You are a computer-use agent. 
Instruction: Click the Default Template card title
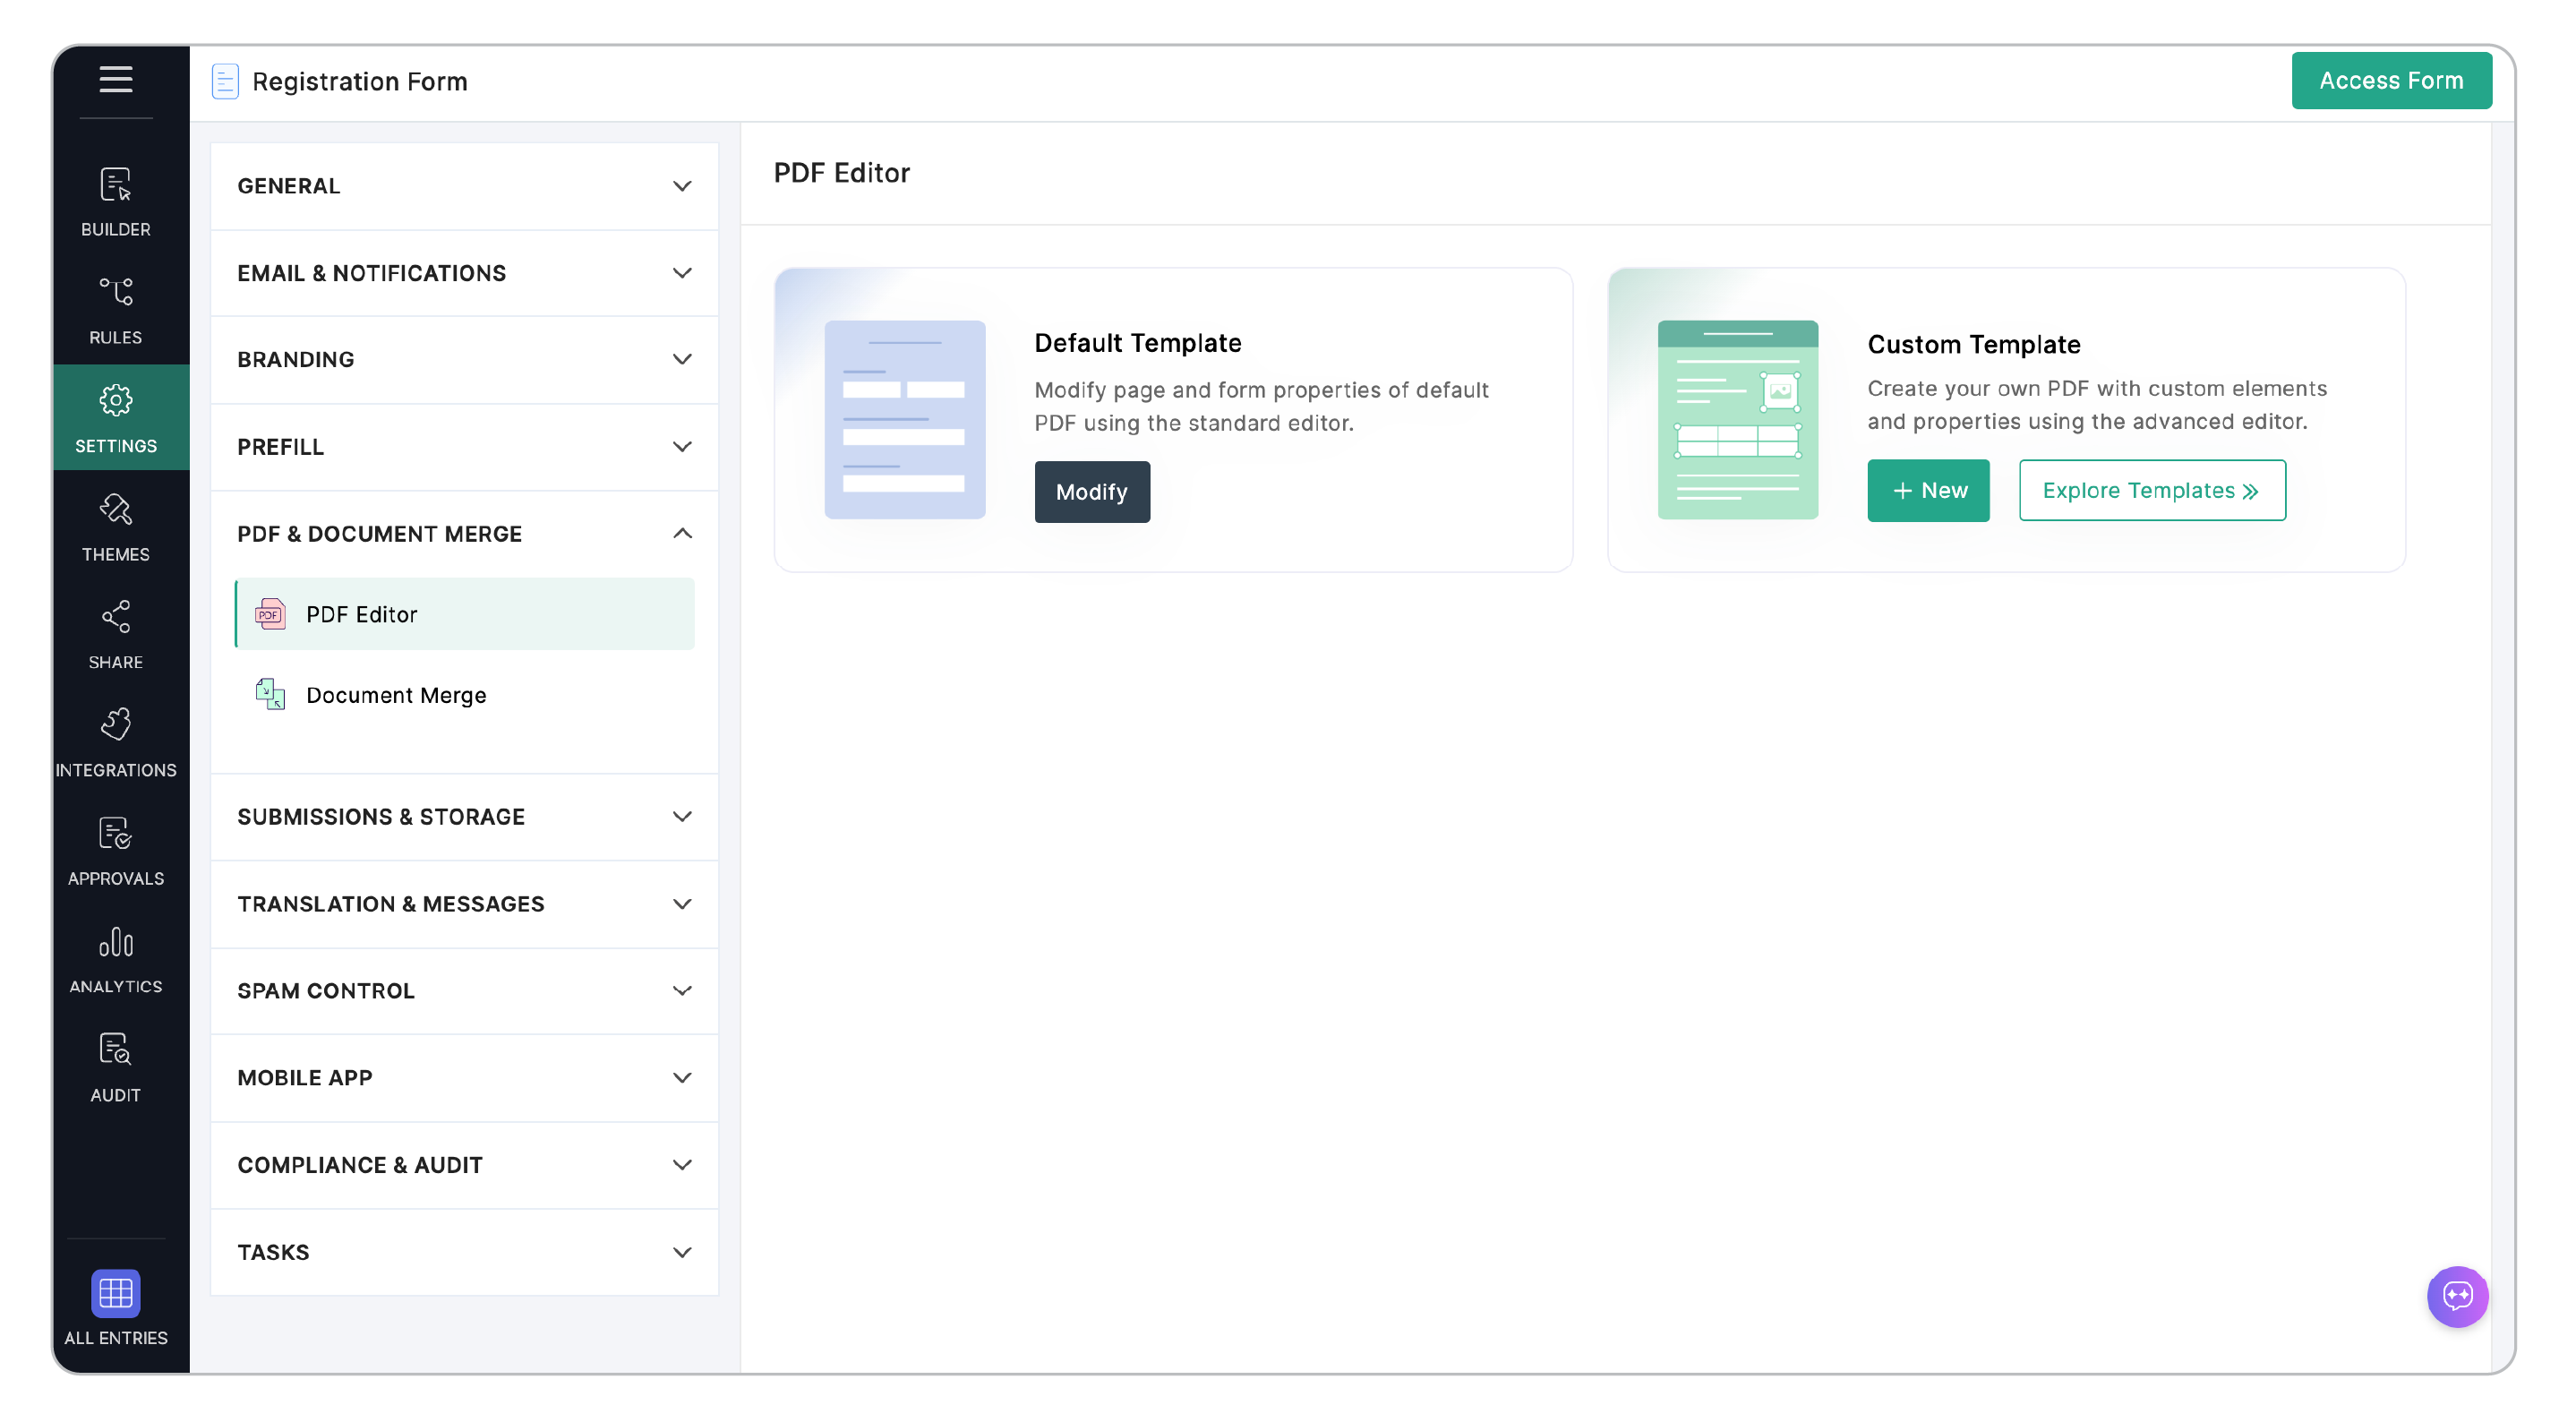(x=1138, y=343)
